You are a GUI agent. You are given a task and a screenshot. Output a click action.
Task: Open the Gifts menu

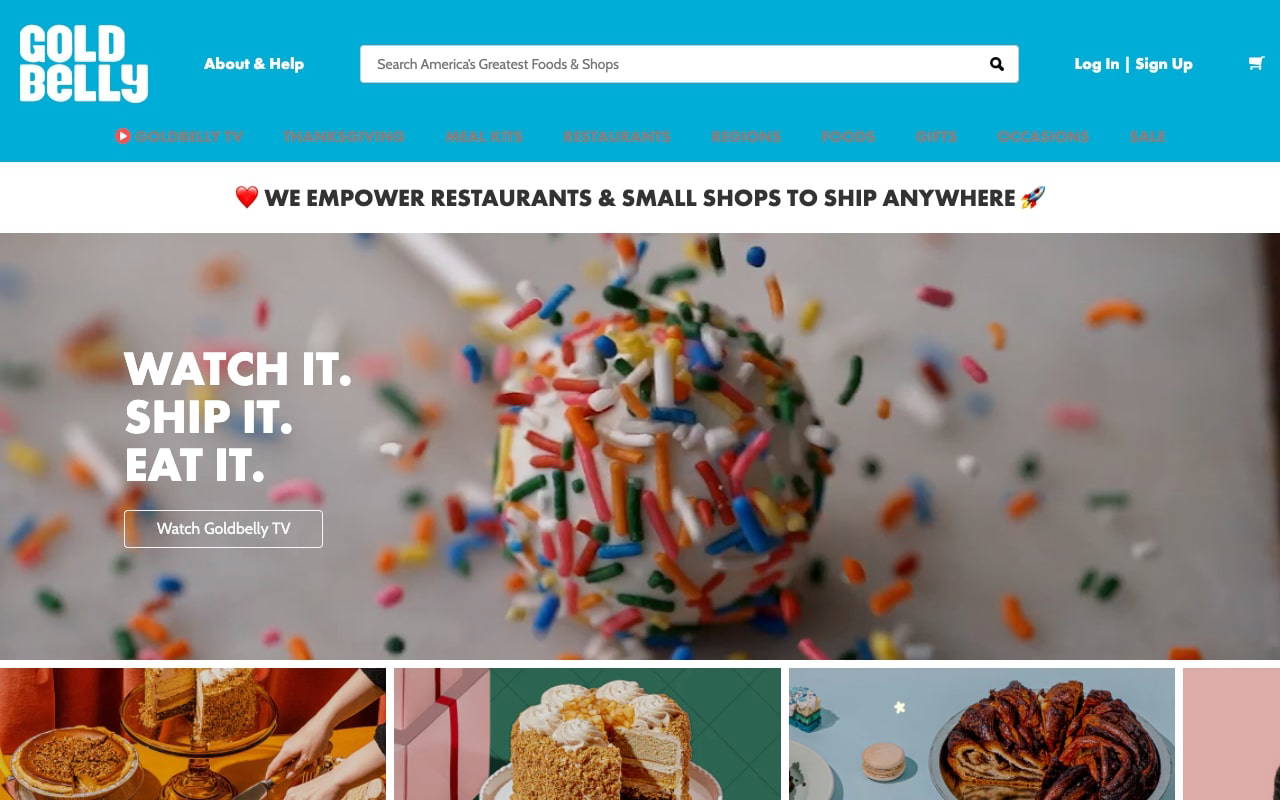click(x=936, y=136)
